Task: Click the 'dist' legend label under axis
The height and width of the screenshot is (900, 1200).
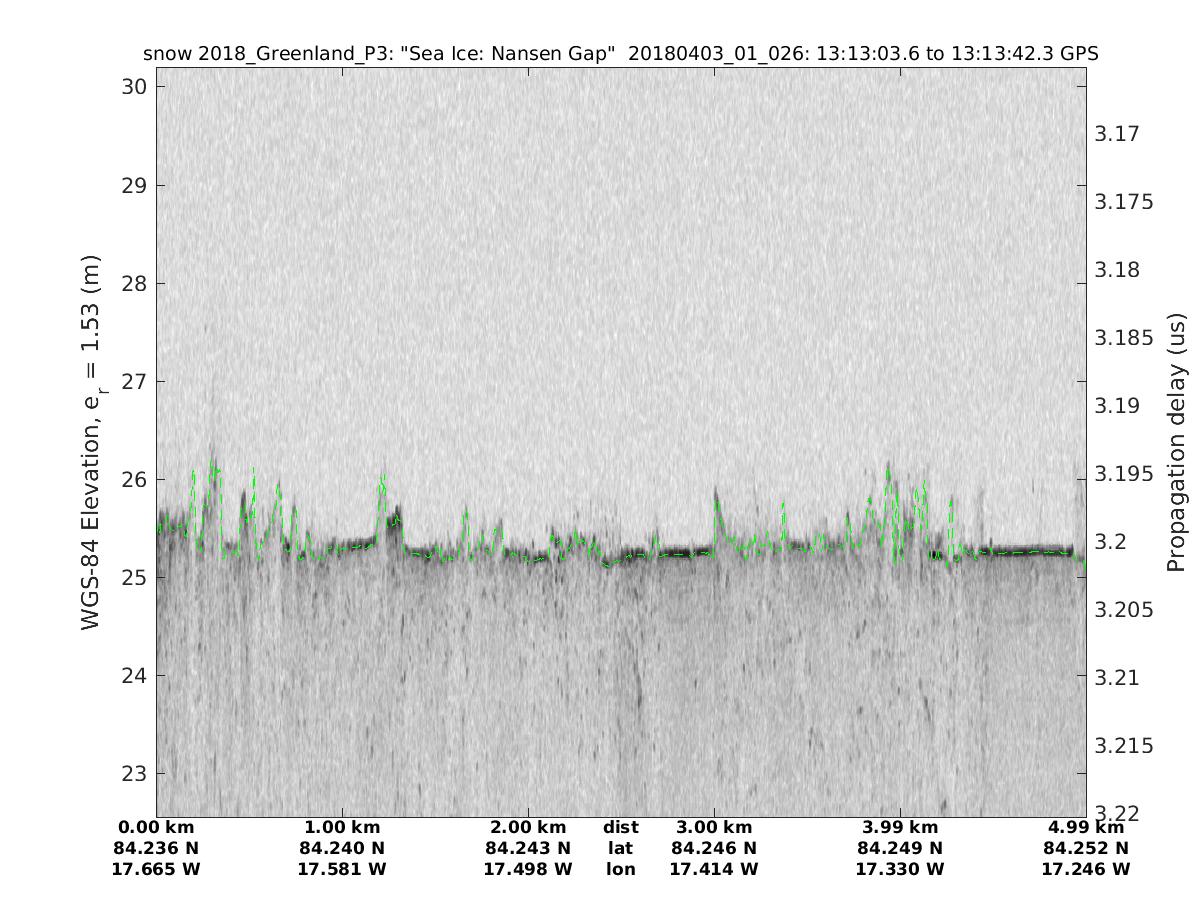Action: 620,828
